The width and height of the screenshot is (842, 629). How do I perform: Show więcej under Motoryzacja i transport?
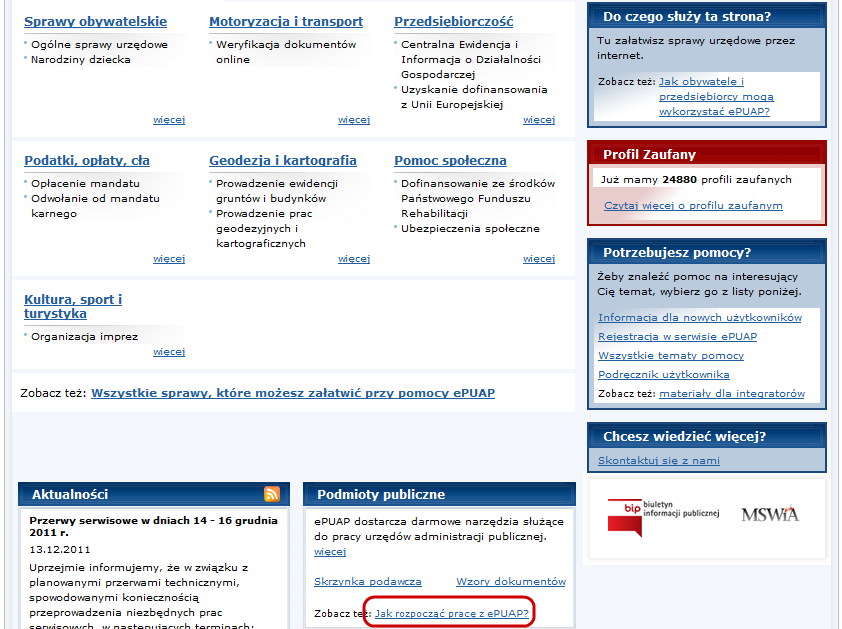(354, 119)
